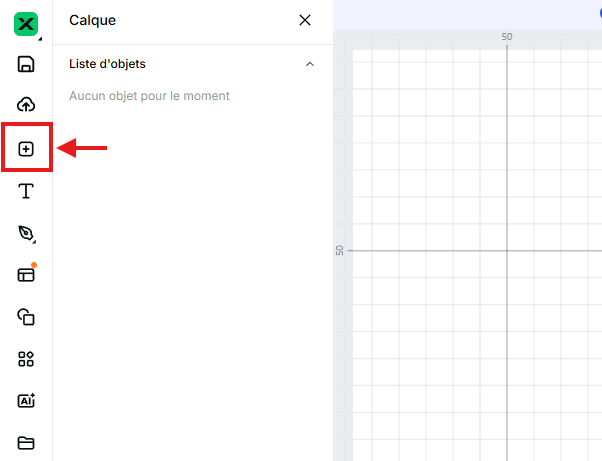The image size is (602, 461).
Task: Close the Calque panel
Action: [x=305, y=20]
